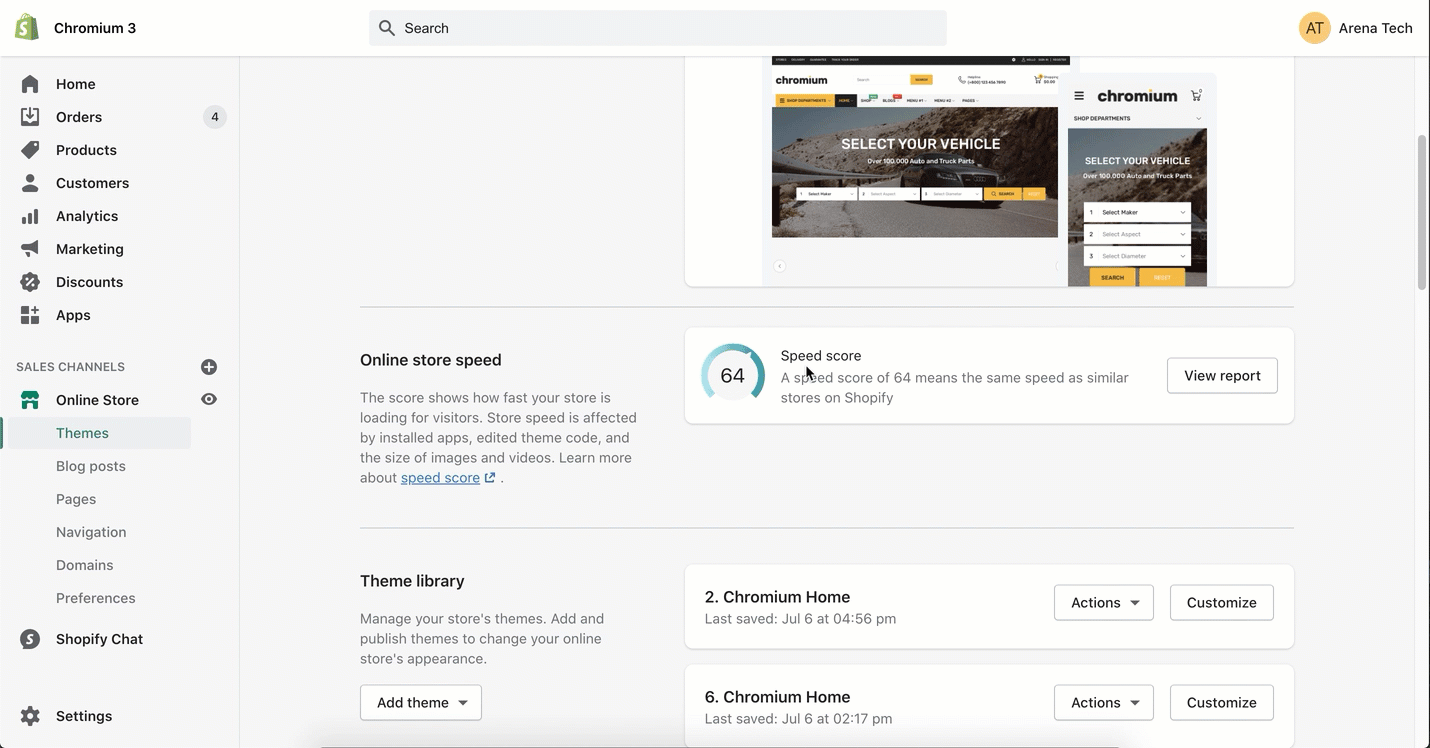Click the Apps grid icon
This screenshot has height=748, width=1430.
pyautogui.click(x=30, y=315)
